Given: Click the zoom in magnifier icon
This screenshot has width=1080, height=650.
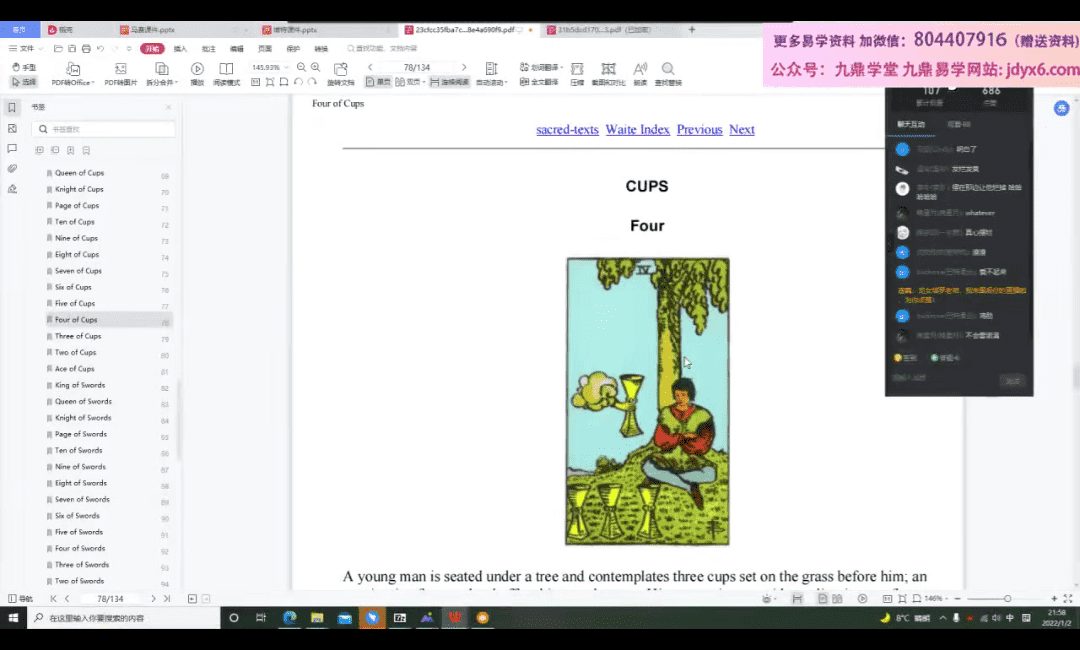Looking at the screenshot, I should 315,67.
